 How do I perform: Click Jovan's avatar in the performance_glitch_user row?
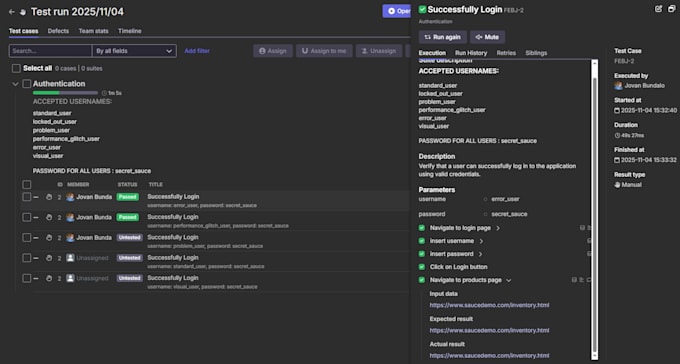click(70, 217)
